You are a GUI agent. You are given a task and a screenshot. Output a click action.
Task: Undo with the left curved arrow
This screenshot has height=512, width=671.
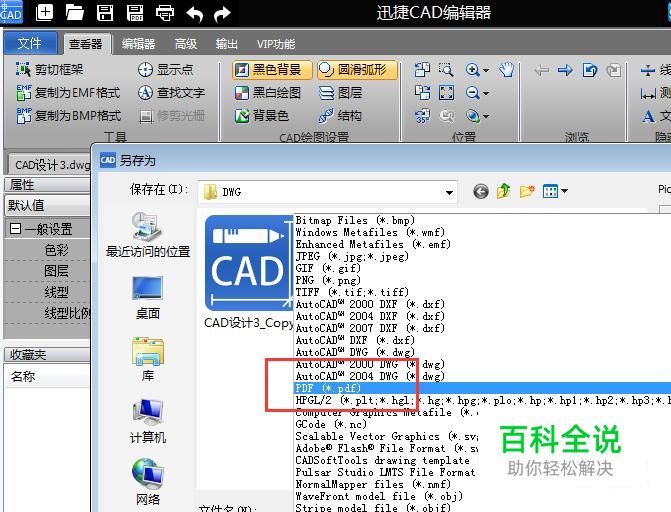coord(195,14)
